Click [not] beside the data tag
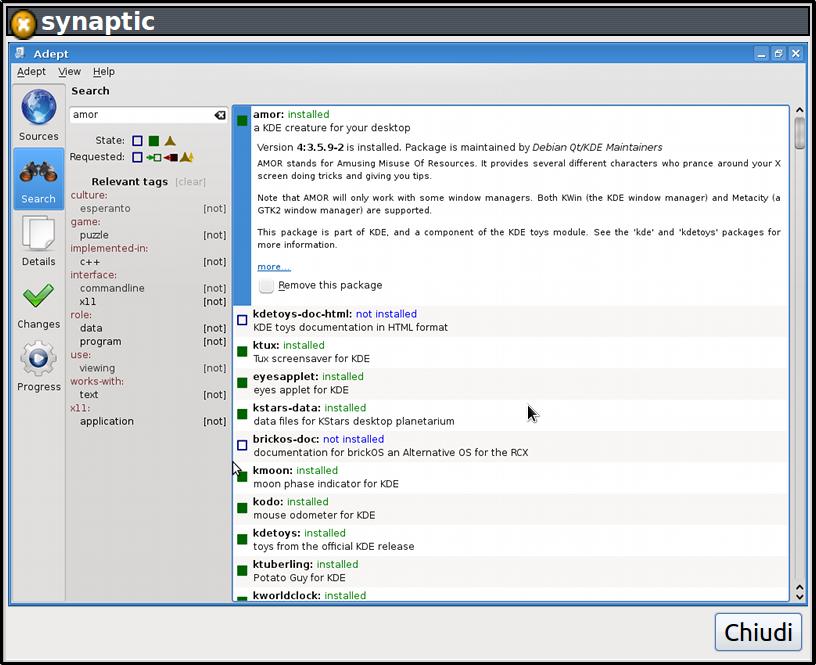Screen dimensions: 816x665 tap(214, 328)
